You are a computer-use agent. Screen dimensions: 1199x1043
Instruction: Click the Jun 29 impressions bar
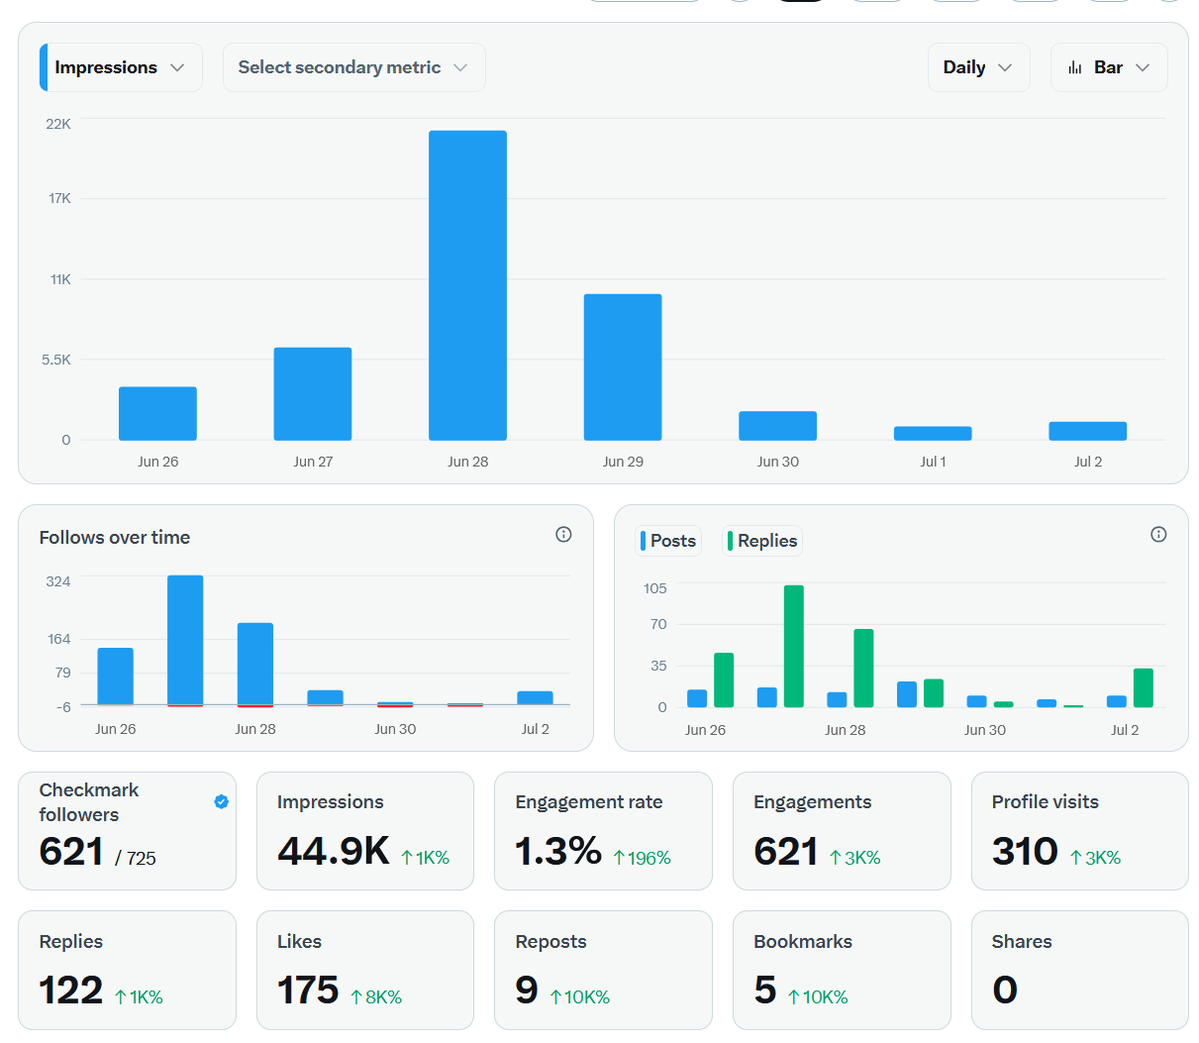(x=622, y=367)
